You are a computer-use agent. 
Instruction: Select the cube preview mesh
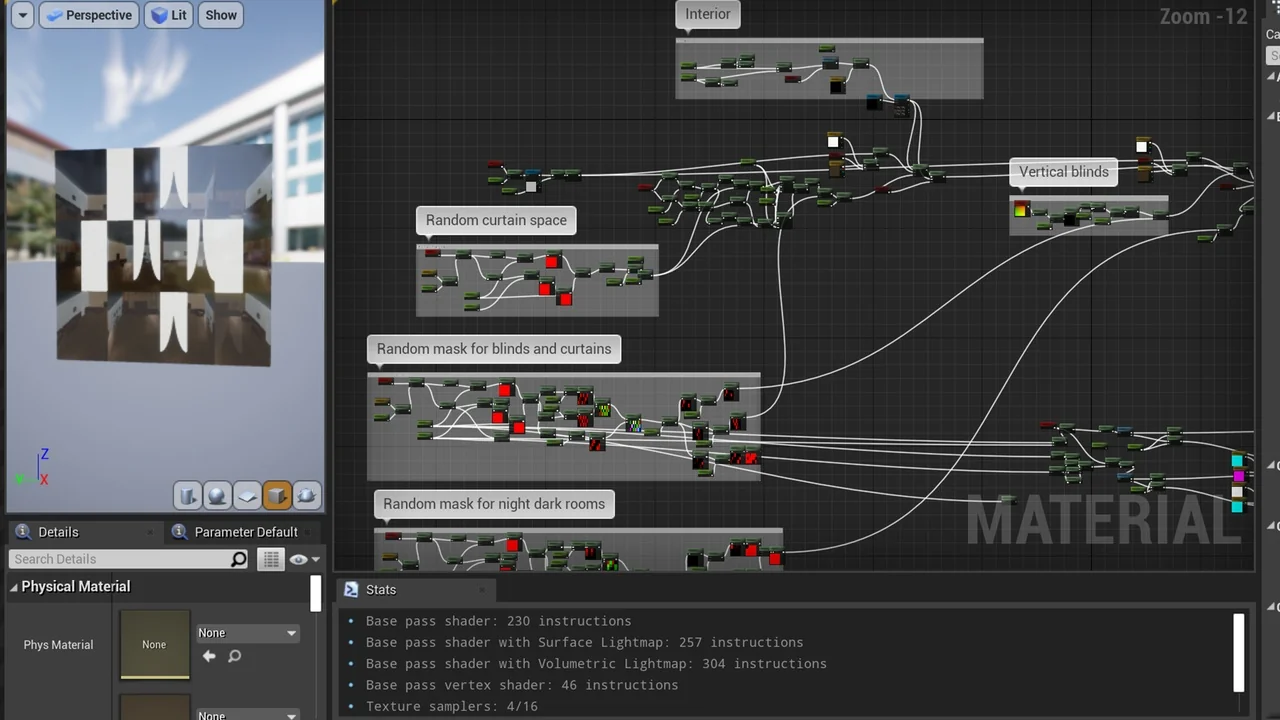tap(277, 495)
